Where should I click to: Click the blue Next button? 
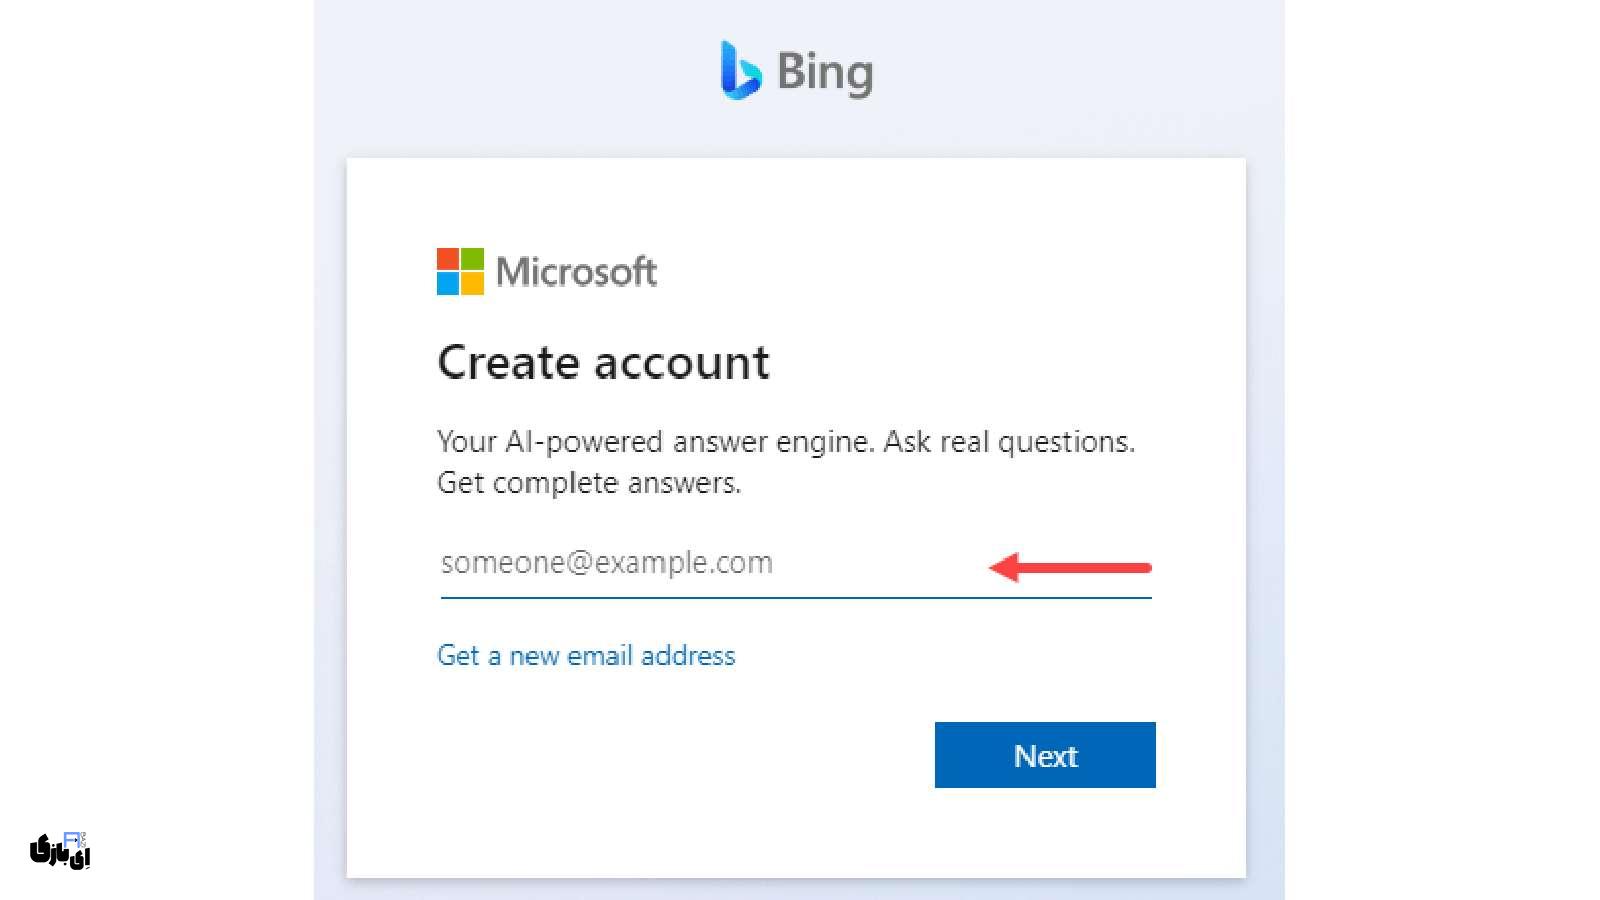tap(1045, 755)
